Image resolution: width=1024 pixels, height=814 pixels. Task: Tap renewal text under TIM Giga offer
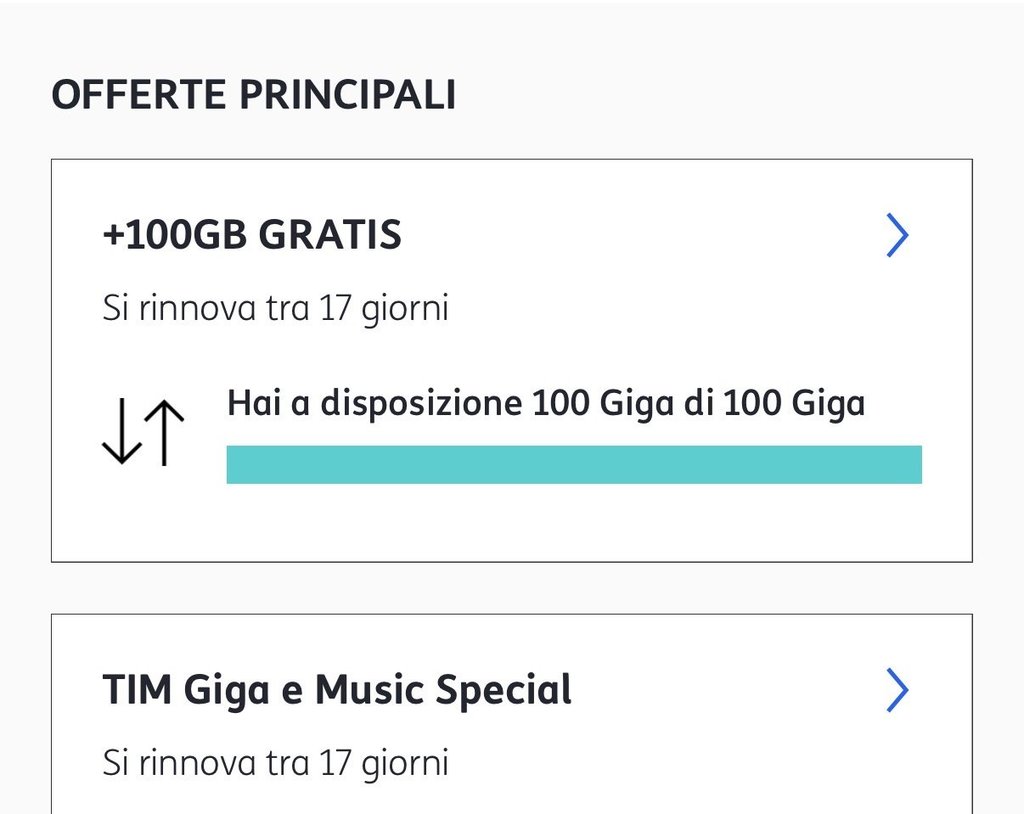point(275,763)
